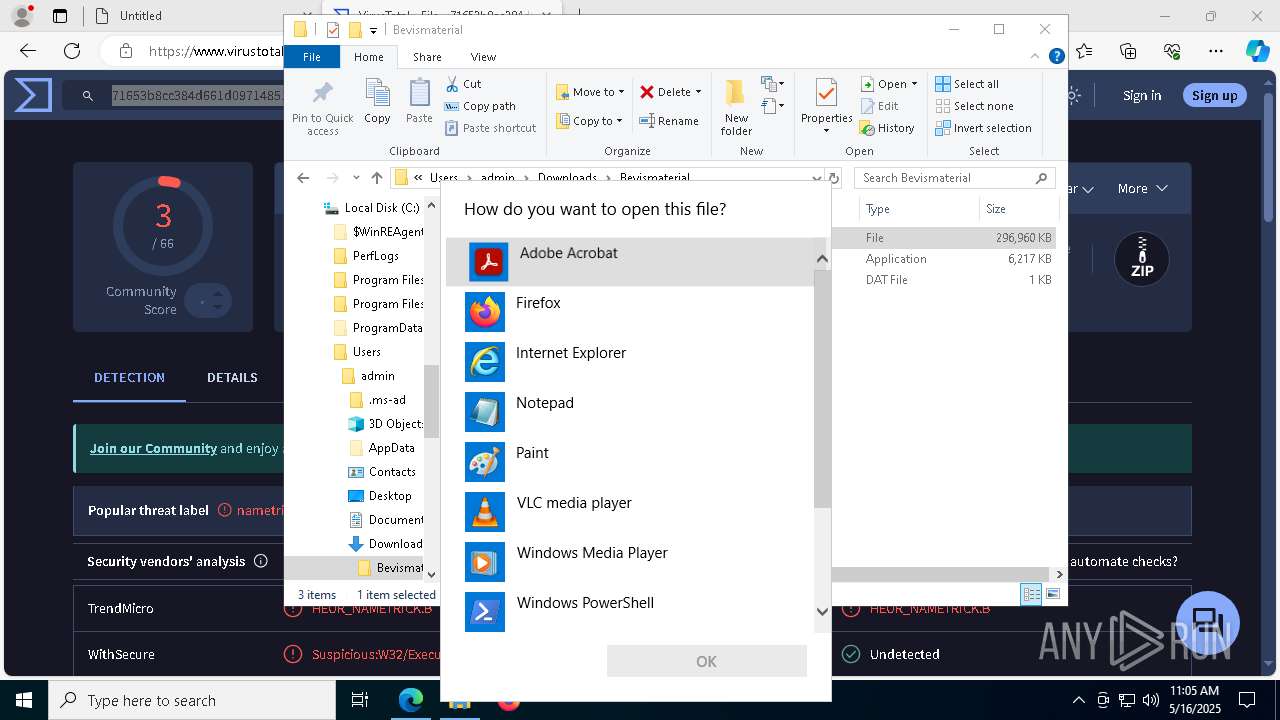The image size is (1280, 720).
Task: Open ProgramData folder in tree
Action: (x=377, y=328)
